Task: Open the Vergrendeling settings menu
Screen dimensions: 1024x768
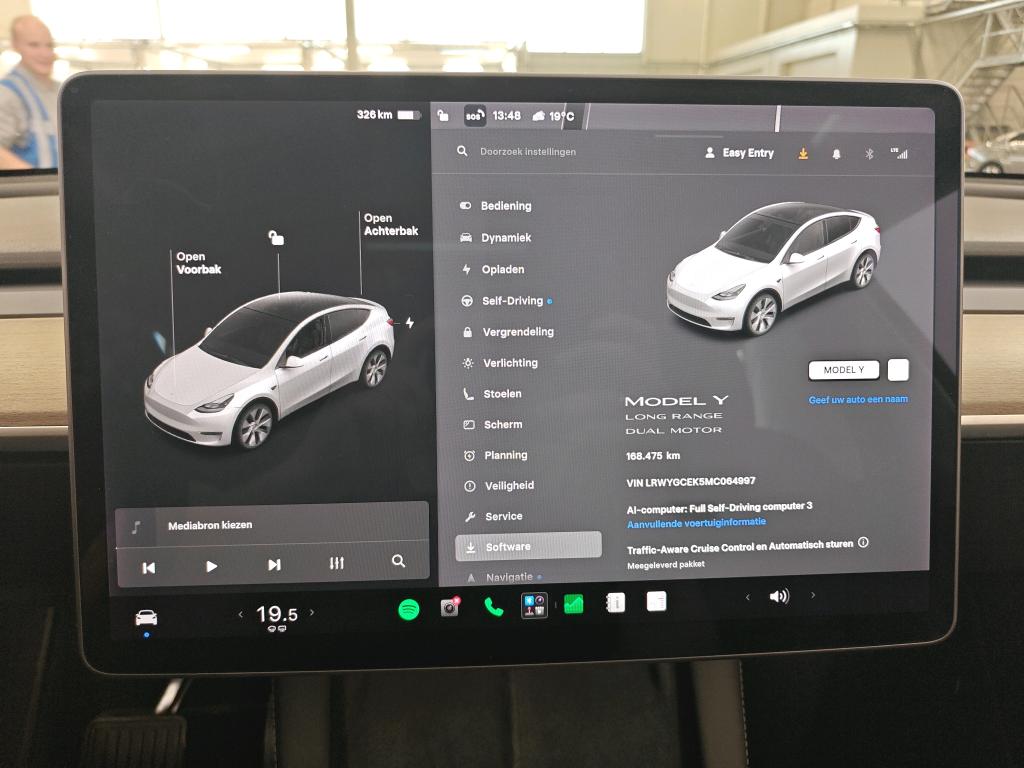Action: [519, 332]
